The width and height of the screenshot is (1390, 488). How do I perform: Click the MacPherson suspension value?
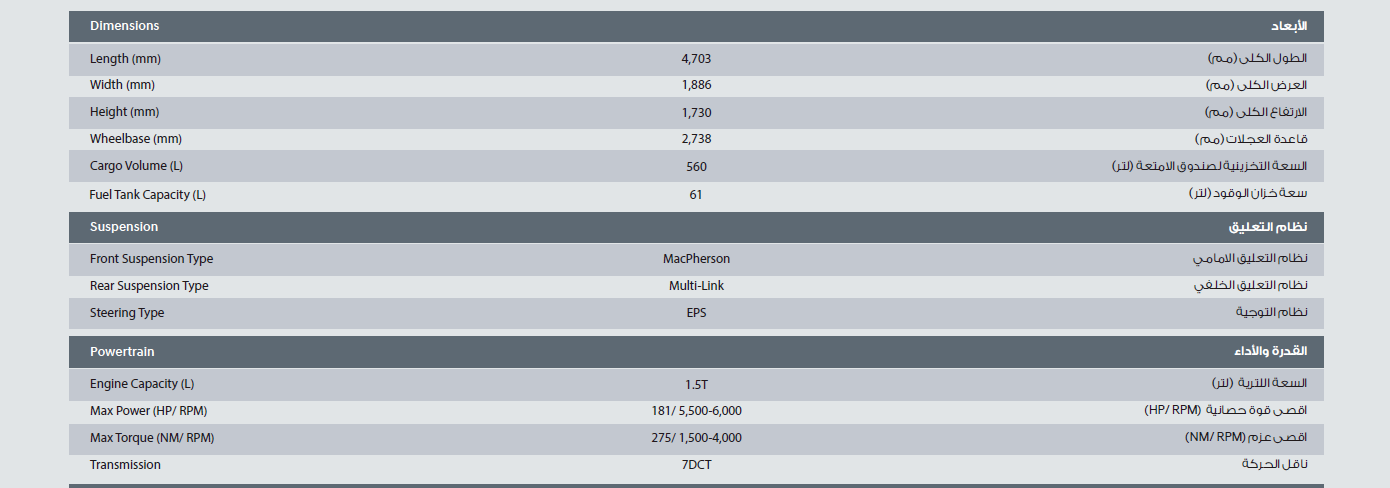(x=696, y=259)
